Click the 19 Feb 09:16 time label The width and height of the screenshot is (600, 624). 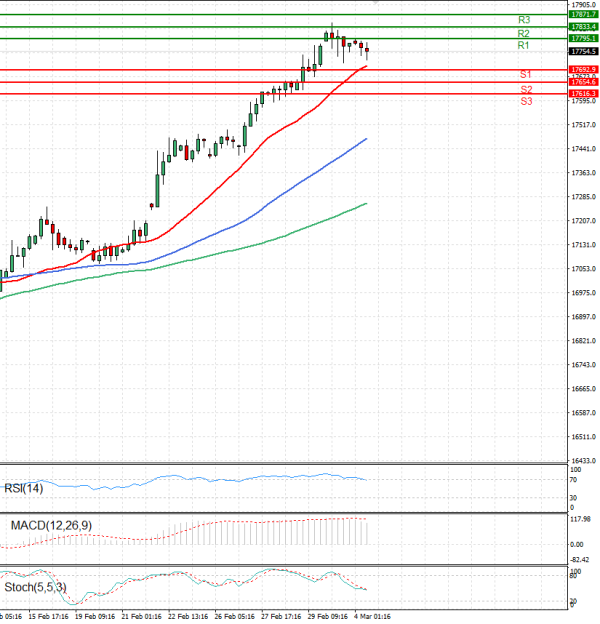click(x=95, y=616)
